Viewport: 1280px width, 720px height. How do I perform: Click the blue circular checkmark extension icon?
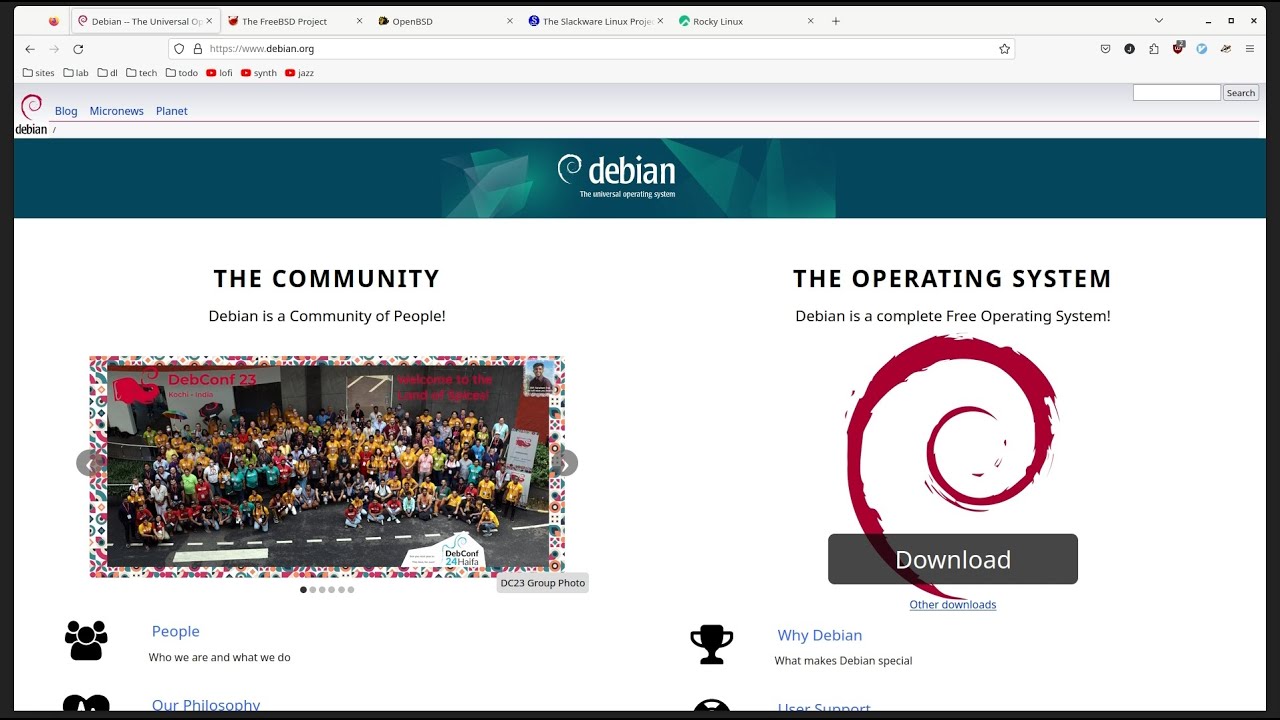click(x=1202, y=49)
